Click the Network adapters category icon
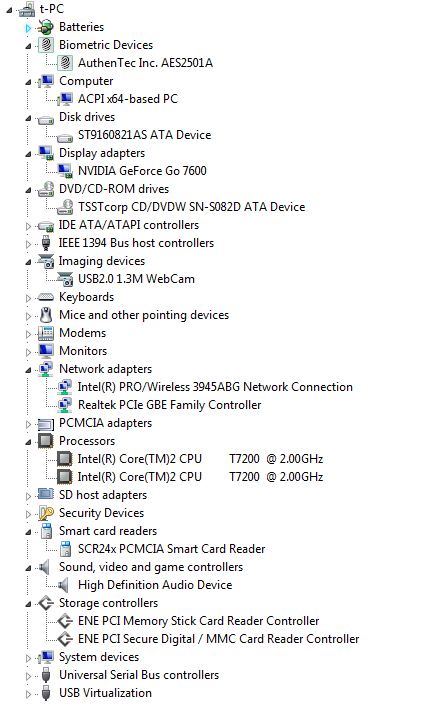 point(46,369)
